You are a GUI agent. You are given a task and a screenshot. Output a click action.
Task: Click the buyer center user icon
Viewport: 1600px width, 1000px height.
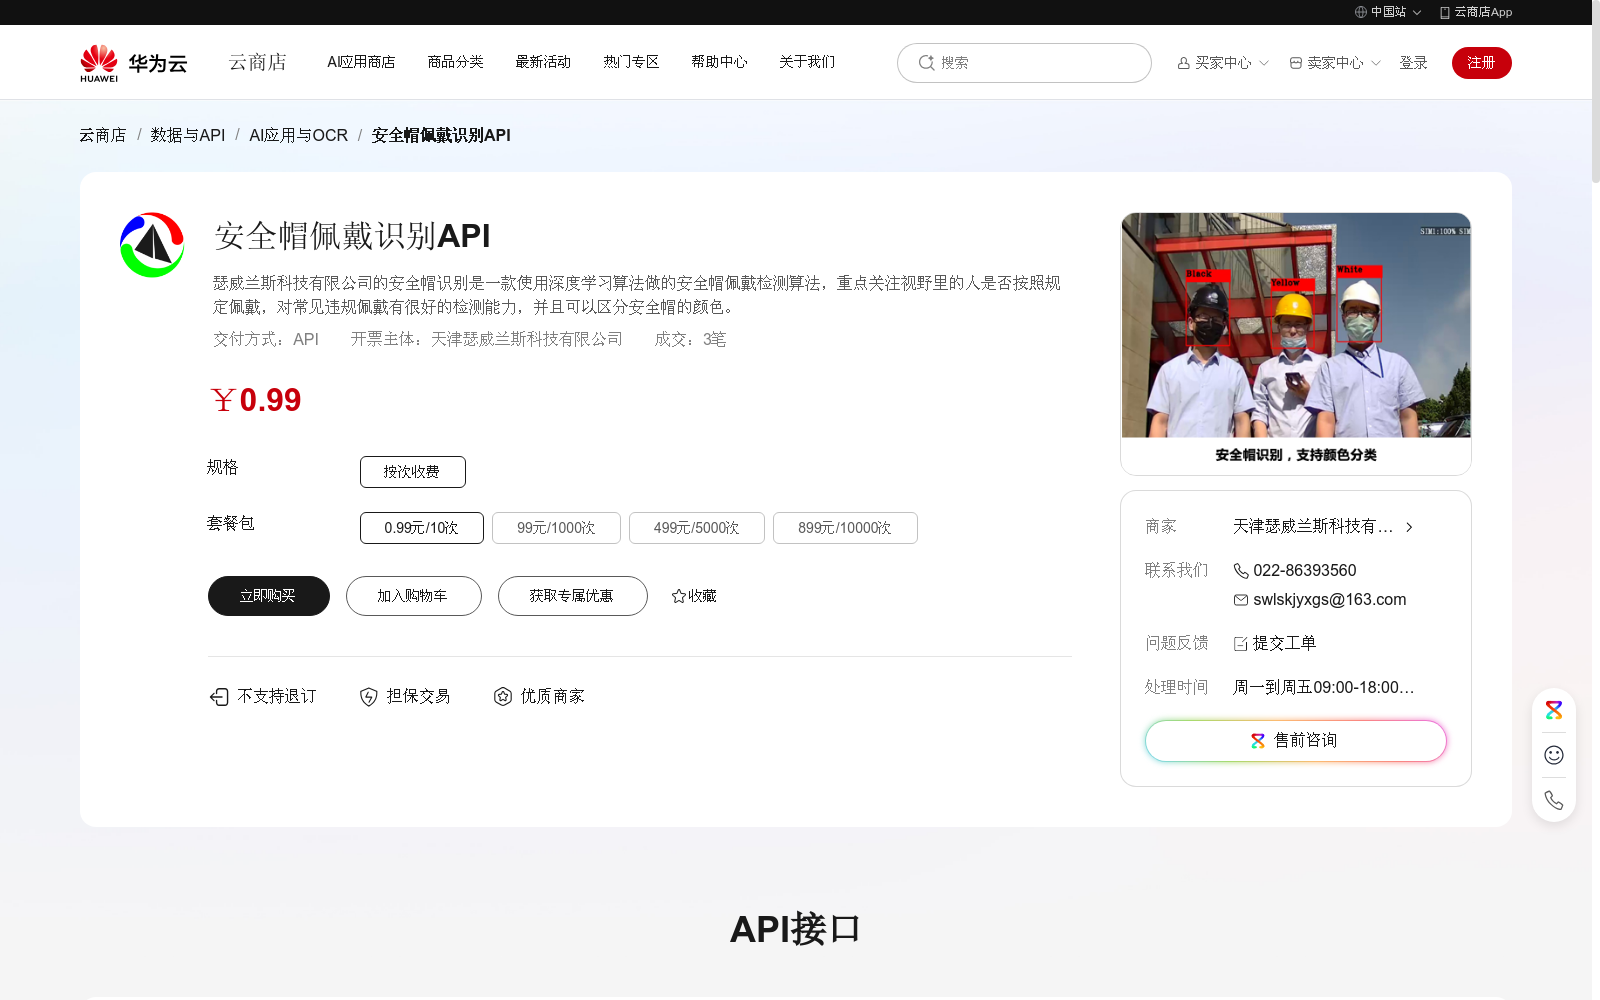point(1184,63)
